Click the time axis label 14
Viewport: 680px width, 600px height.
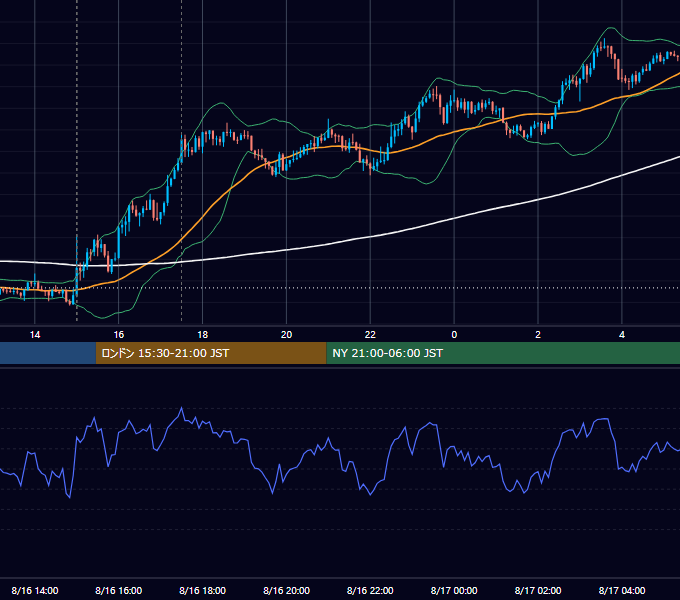tap(35, 335)
